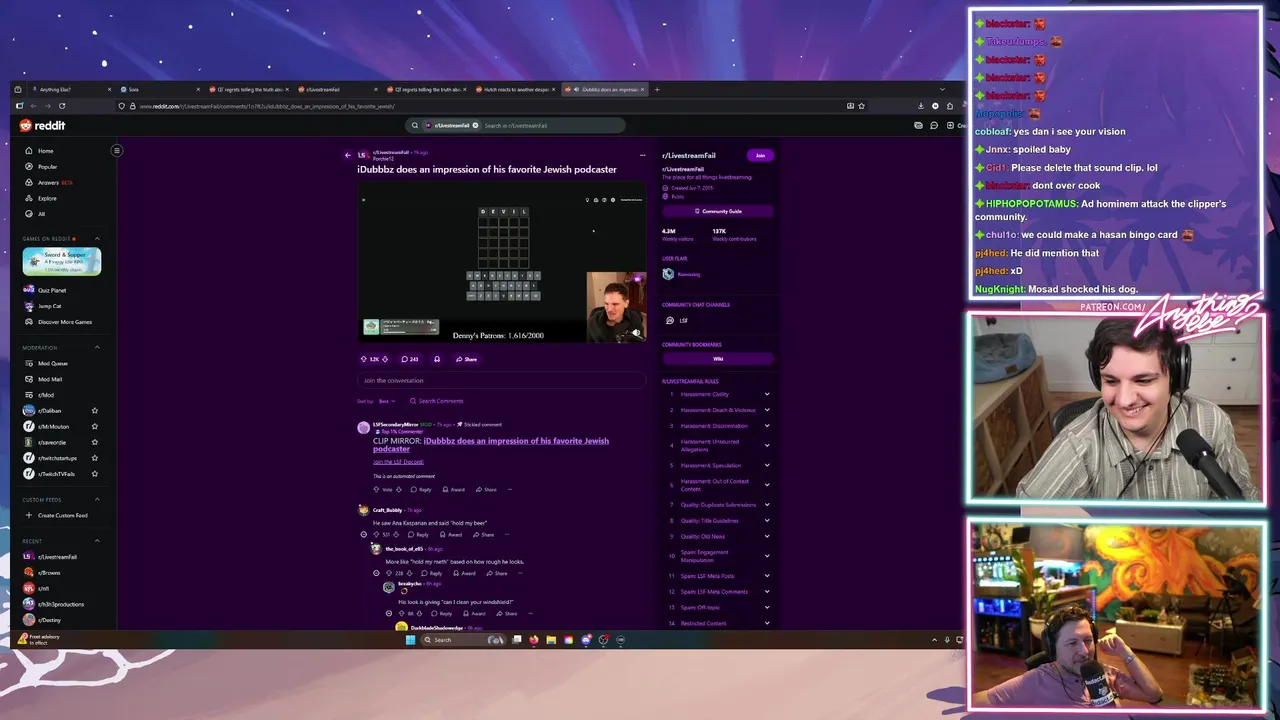Open Sort by Best dropdown
1280x720 pixels.
pos(385,401)
